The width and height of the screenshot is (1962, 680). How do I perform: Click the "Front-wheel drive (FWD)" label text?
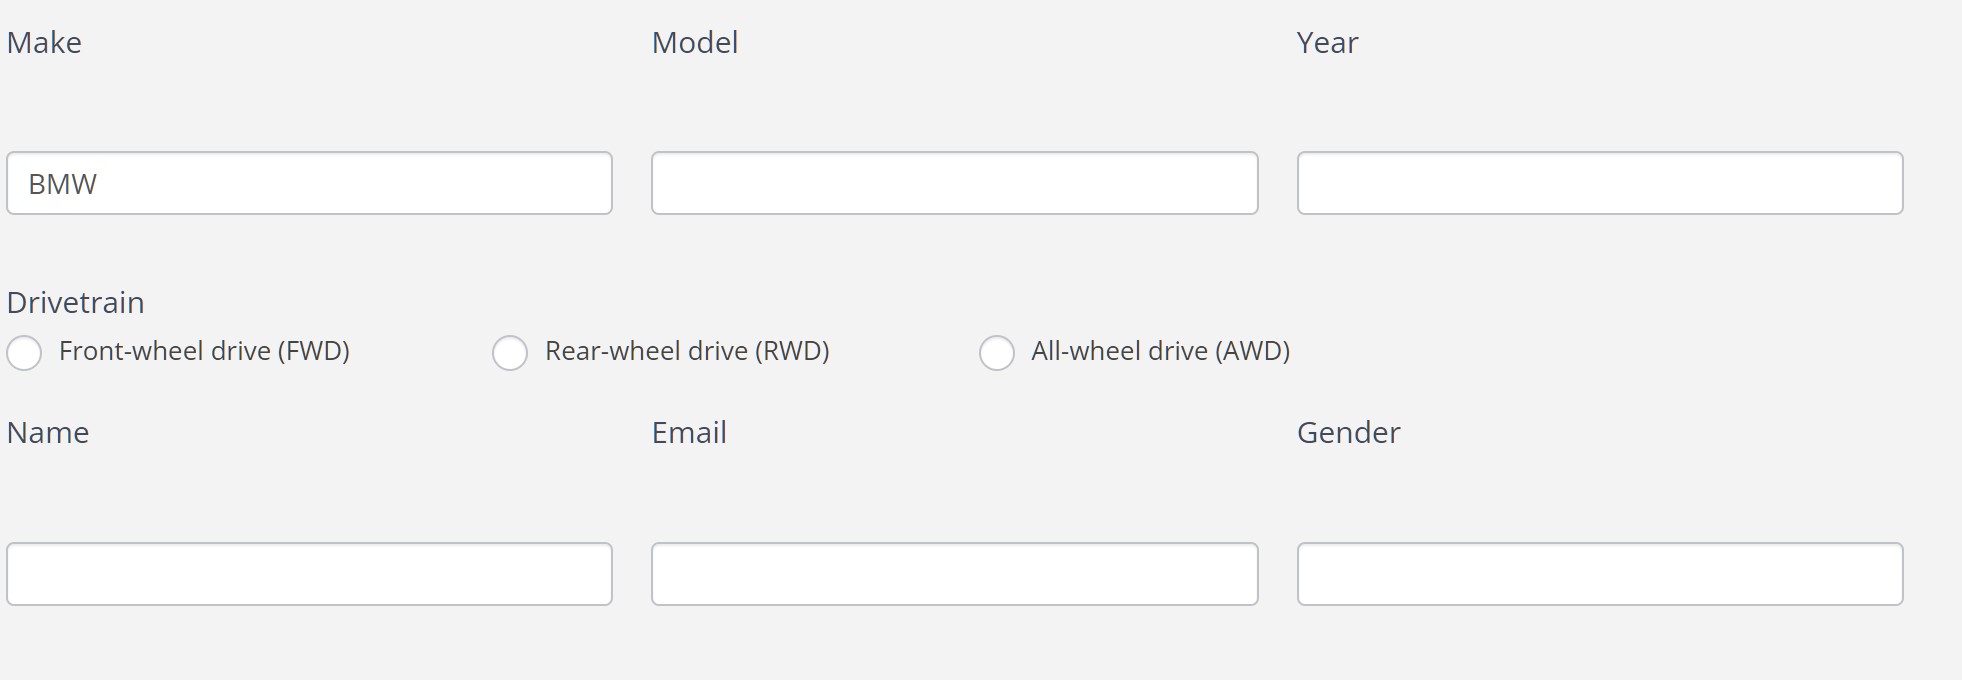click(x=204, y=351)
